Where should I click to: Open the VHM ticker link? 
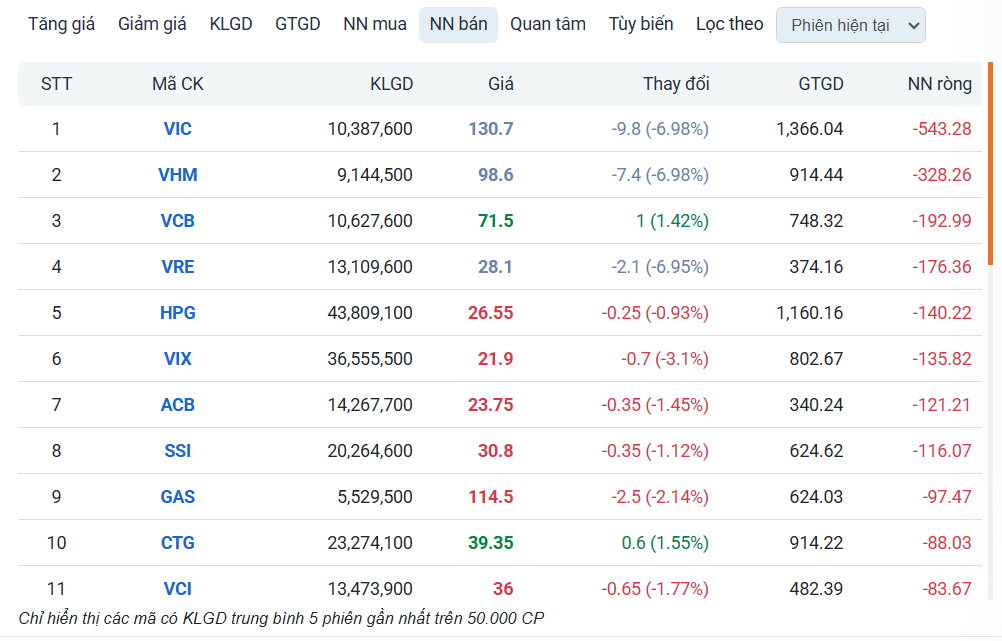point(178,174)
